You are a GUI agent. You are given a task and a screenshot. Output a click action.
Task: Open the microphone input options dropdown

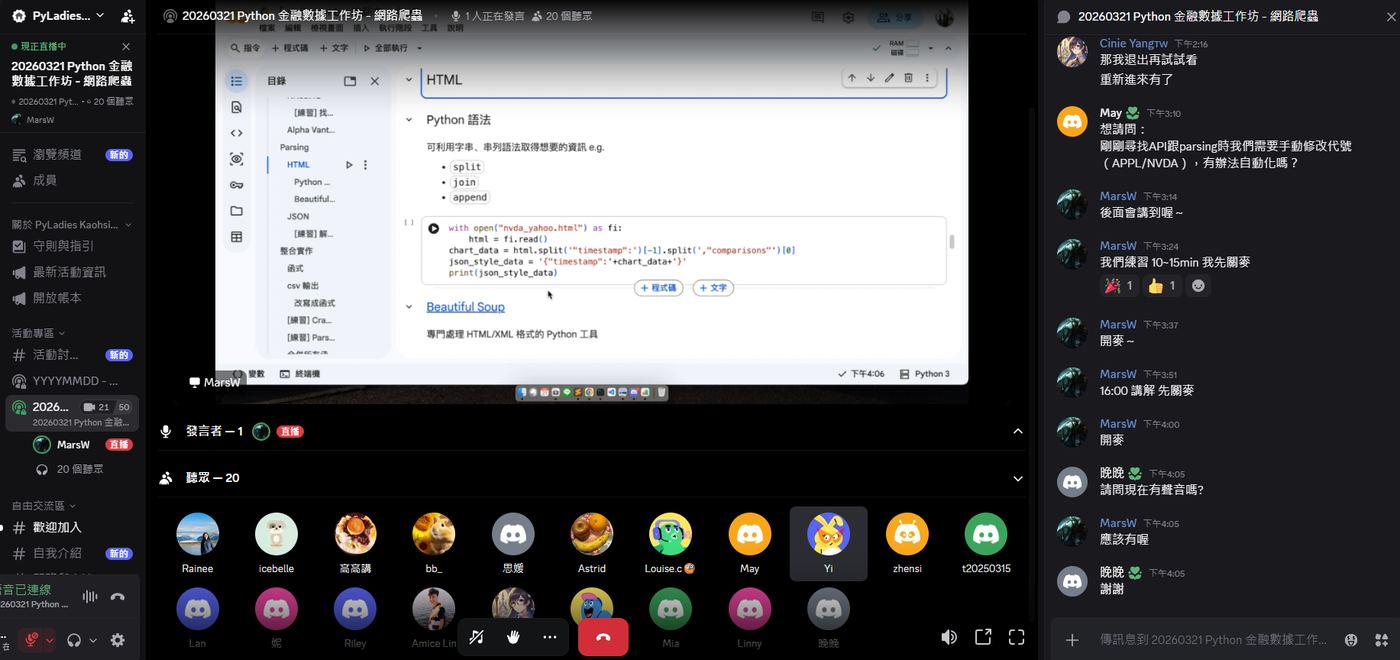(50, 640)
